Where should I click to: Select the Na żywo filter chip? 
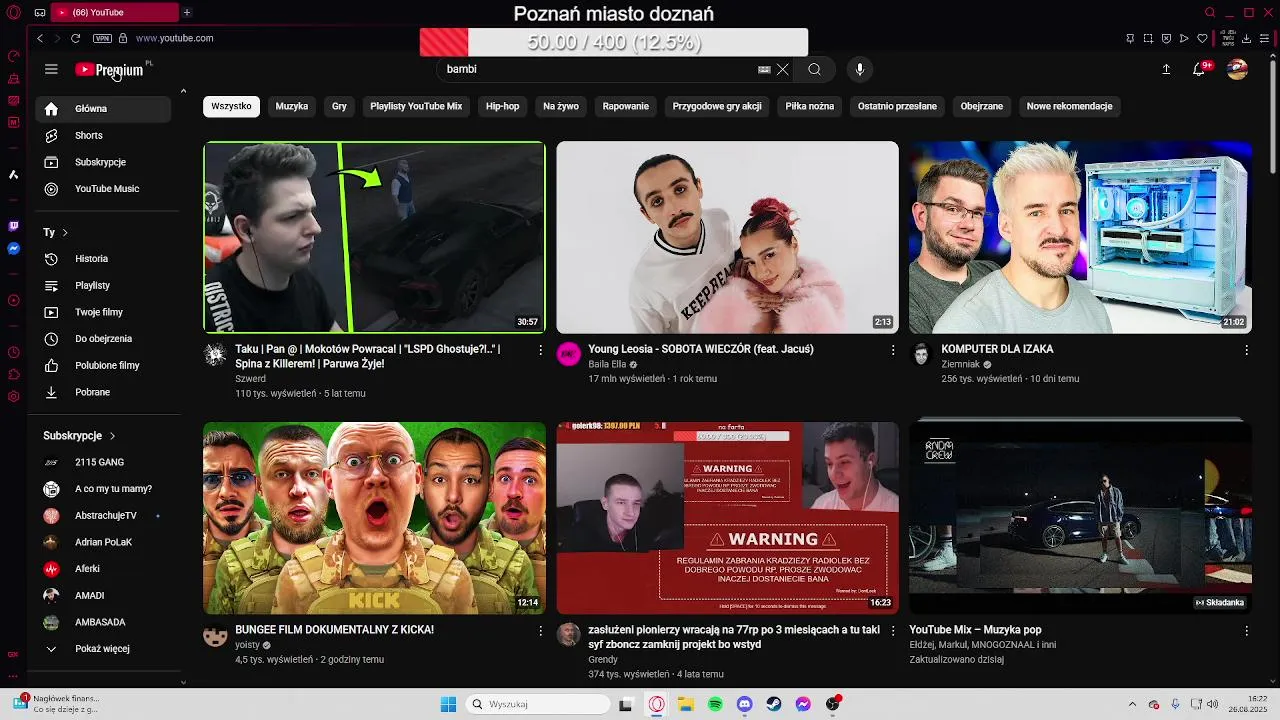tap(561, 106)
